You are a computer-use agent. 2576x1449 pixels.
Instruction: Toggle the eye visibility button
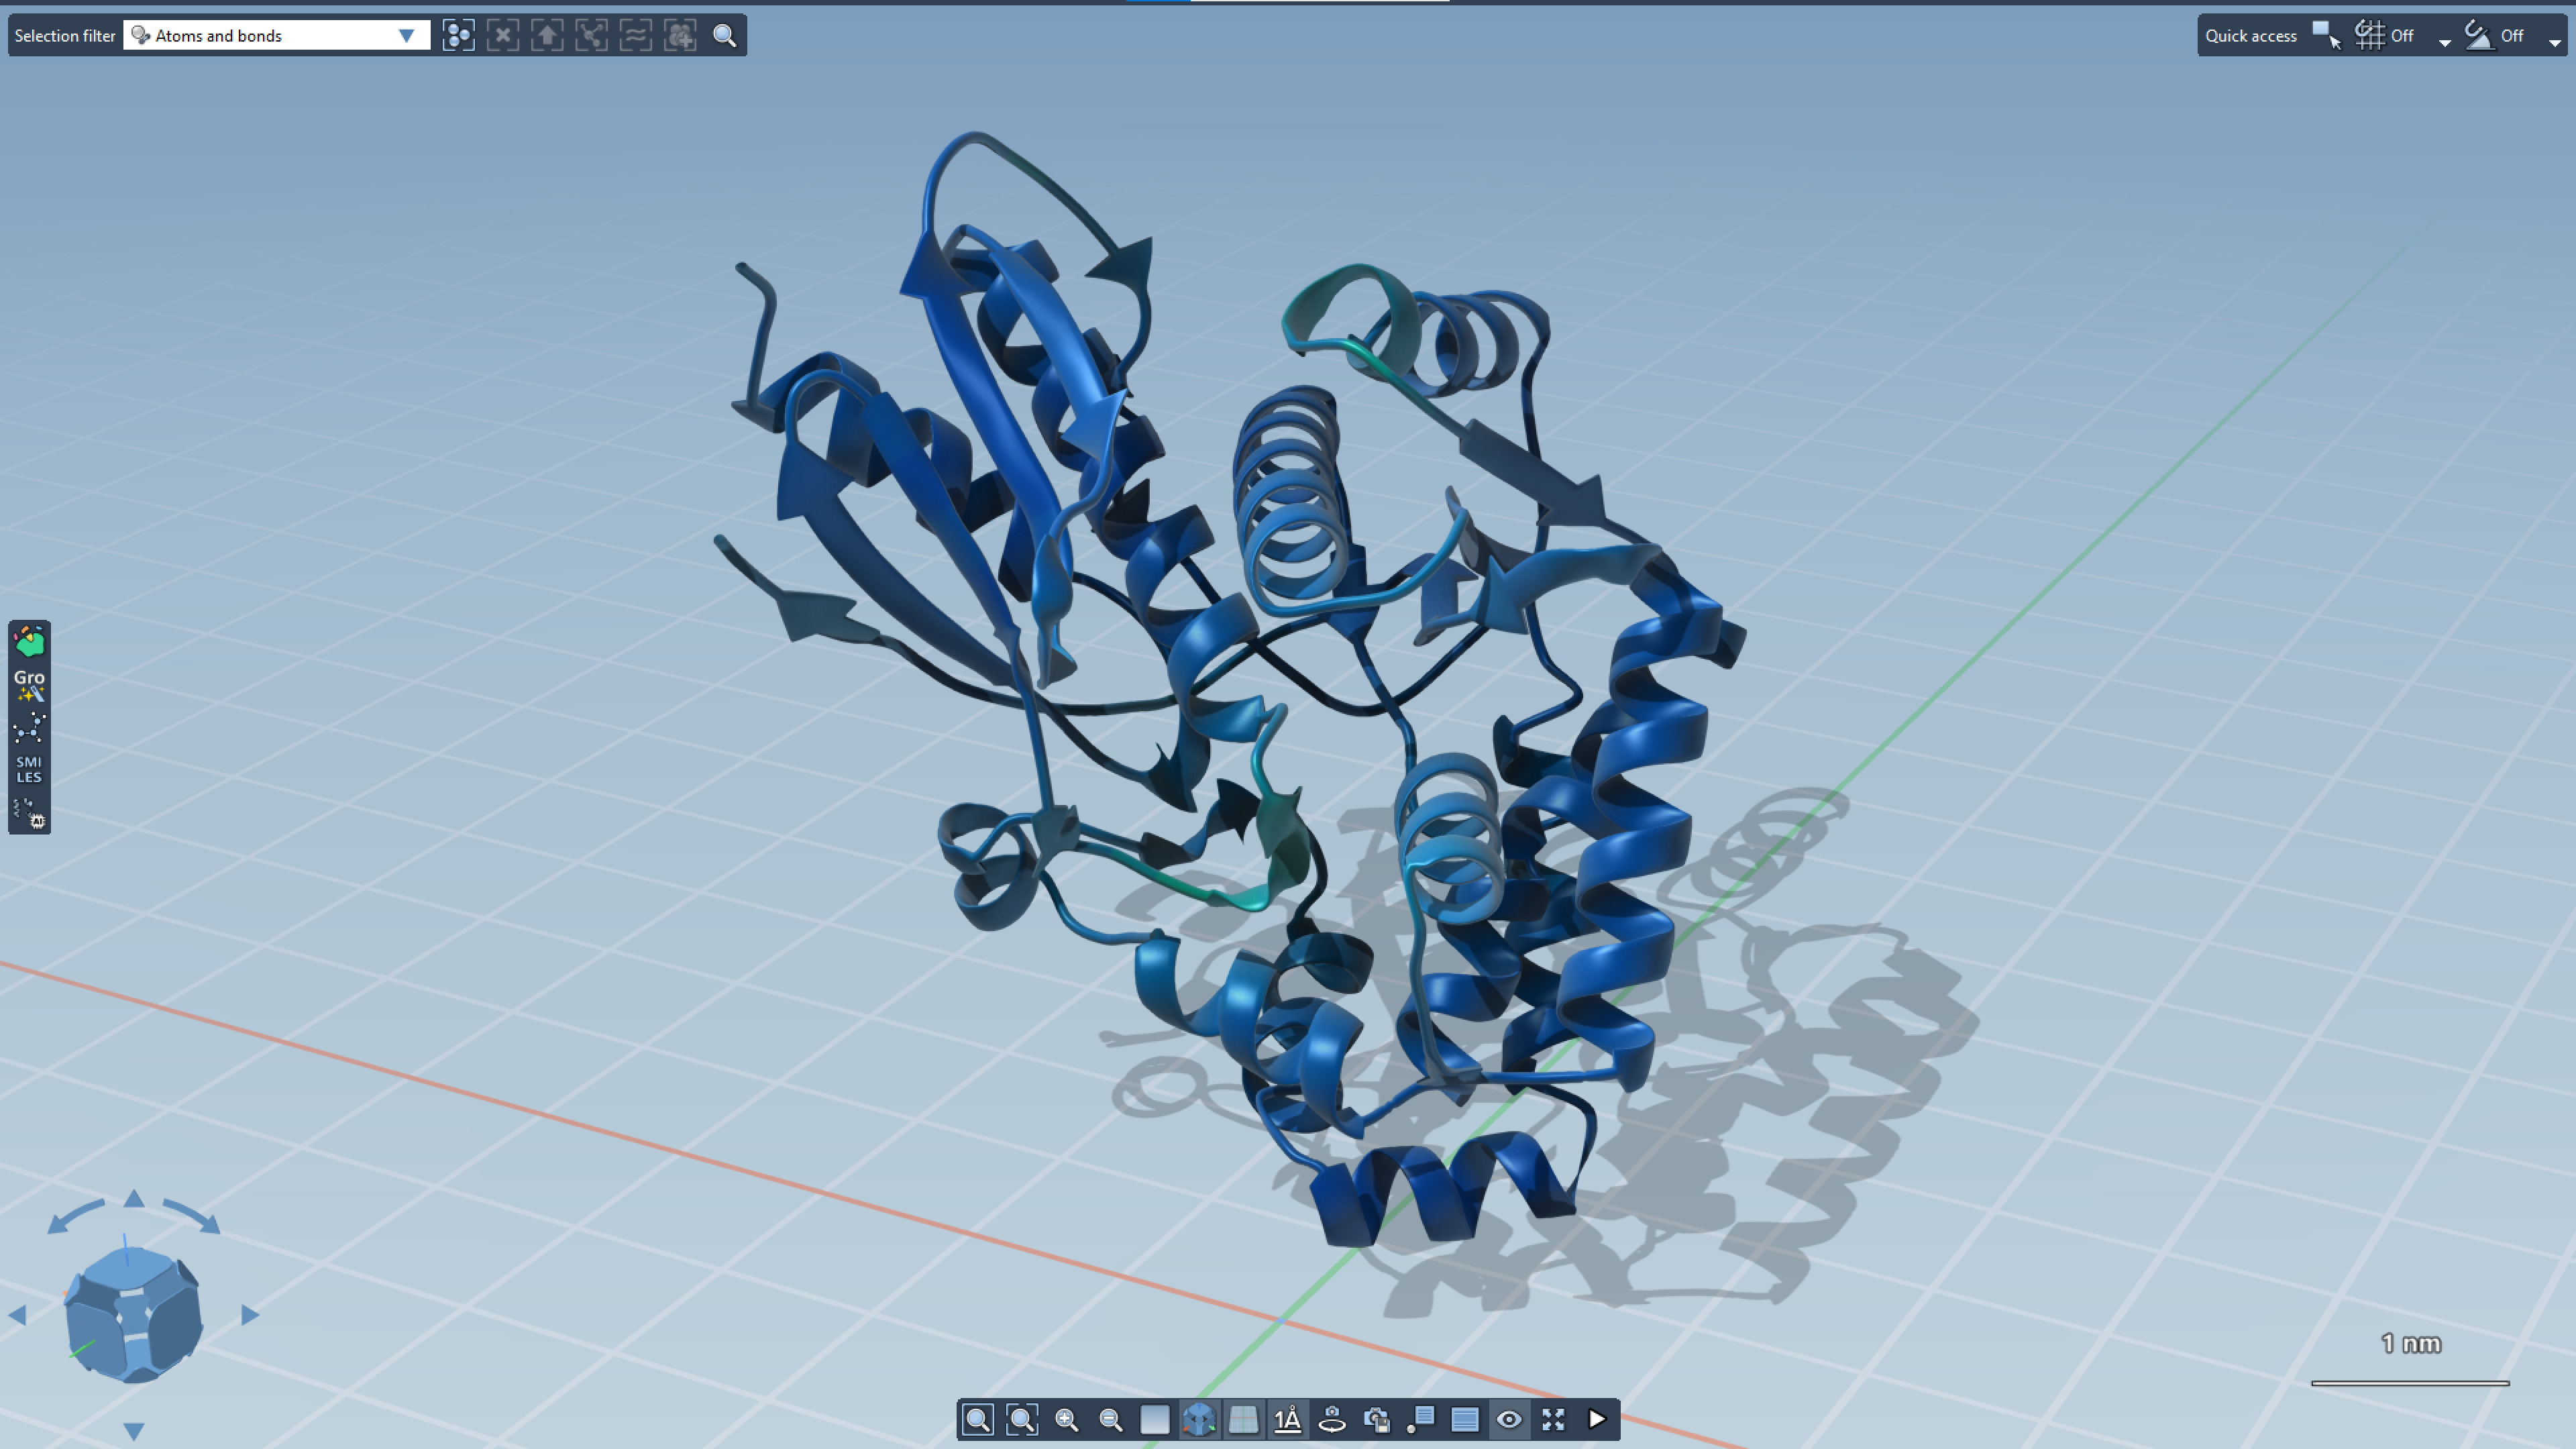click(1509, 1419)
